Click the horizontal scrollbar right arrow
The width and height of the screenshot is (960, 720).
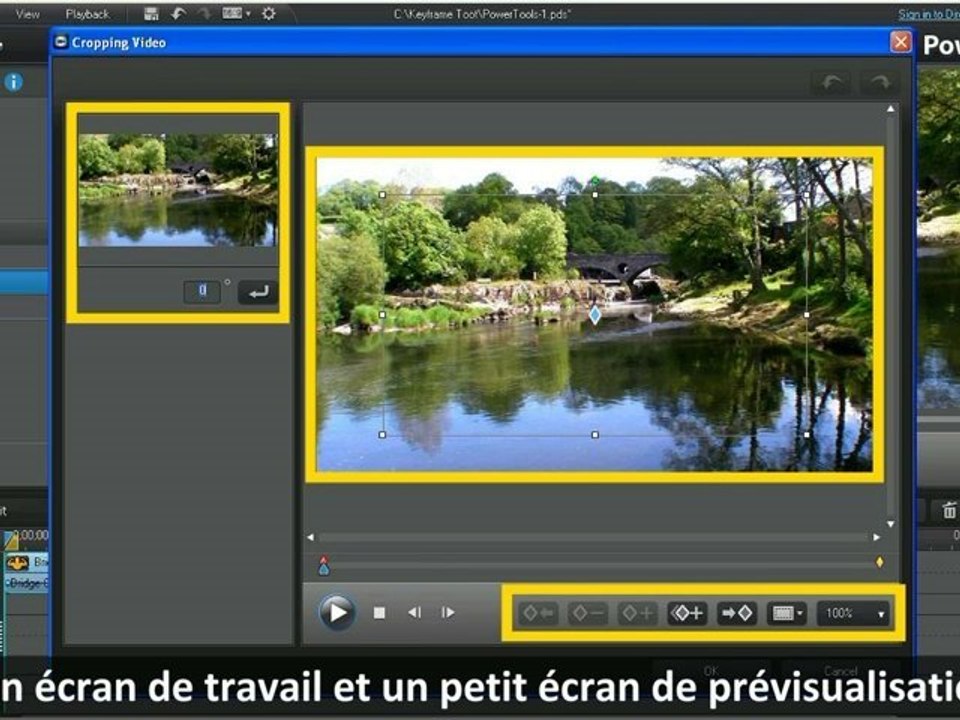point(877,537)
